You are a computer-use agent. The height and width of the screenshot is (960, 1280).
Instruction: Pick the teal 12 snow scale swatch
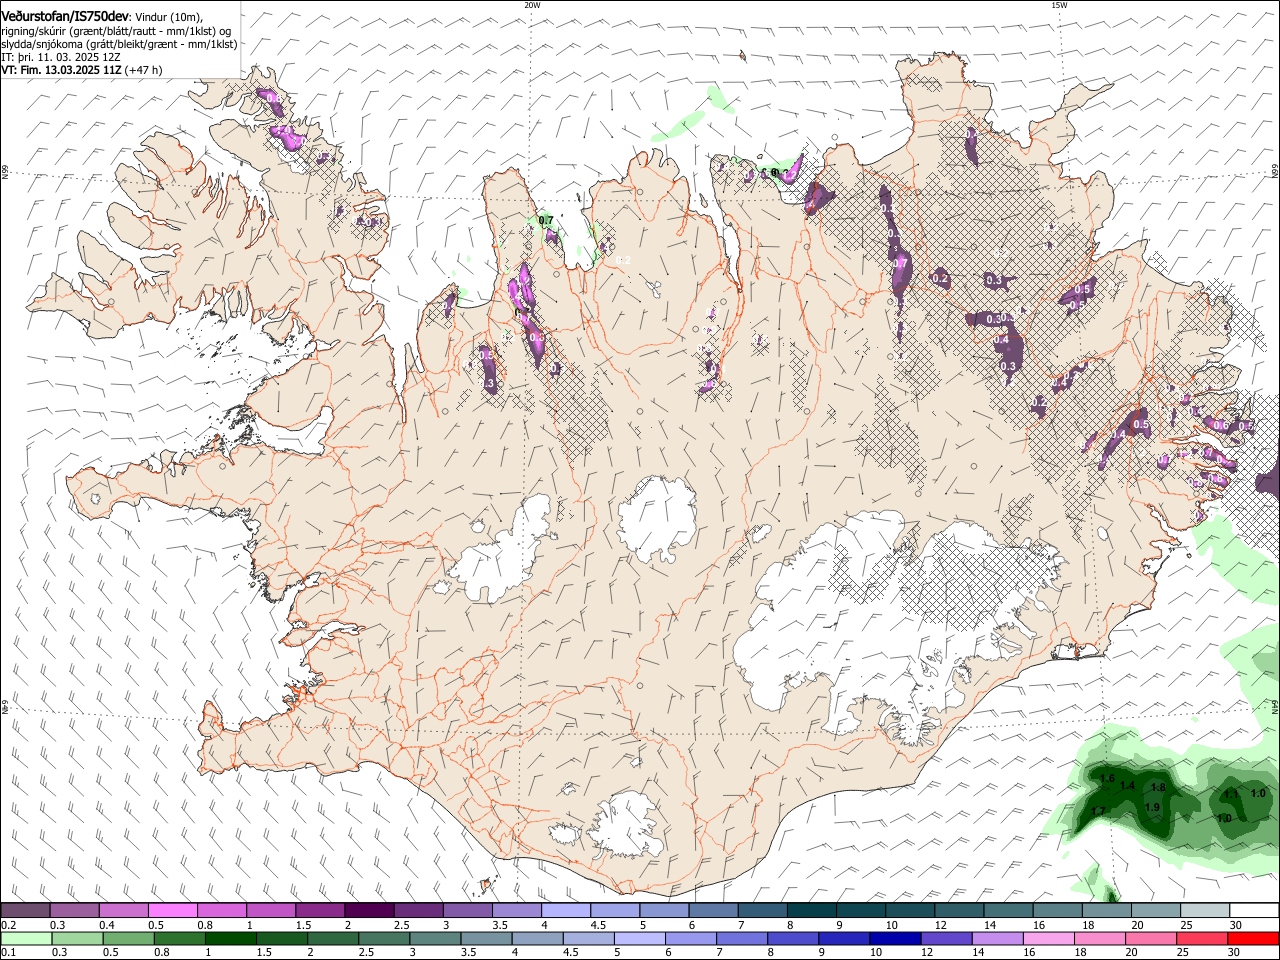[x=957, y=911]
